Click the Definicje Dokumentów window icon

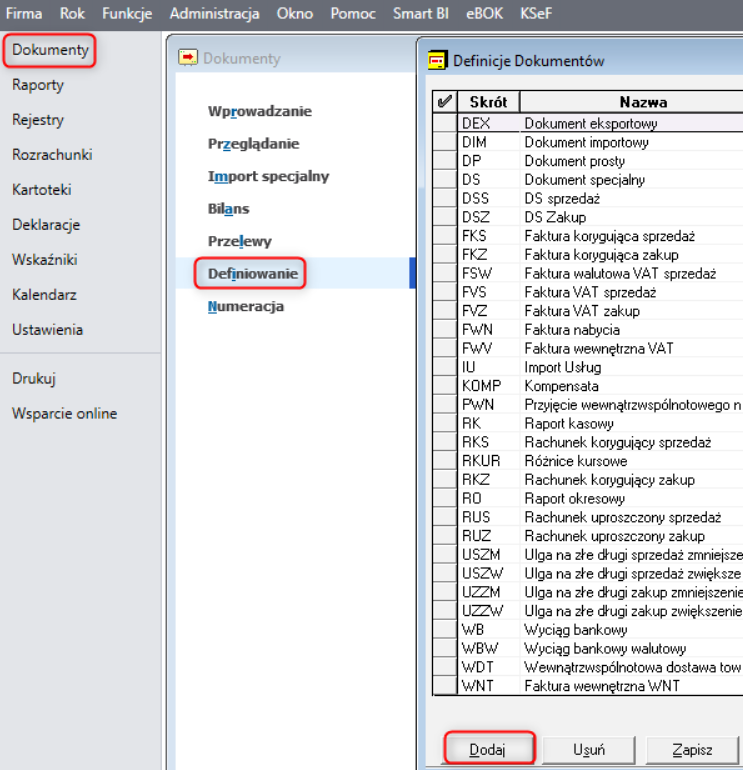tap(437, 60)
